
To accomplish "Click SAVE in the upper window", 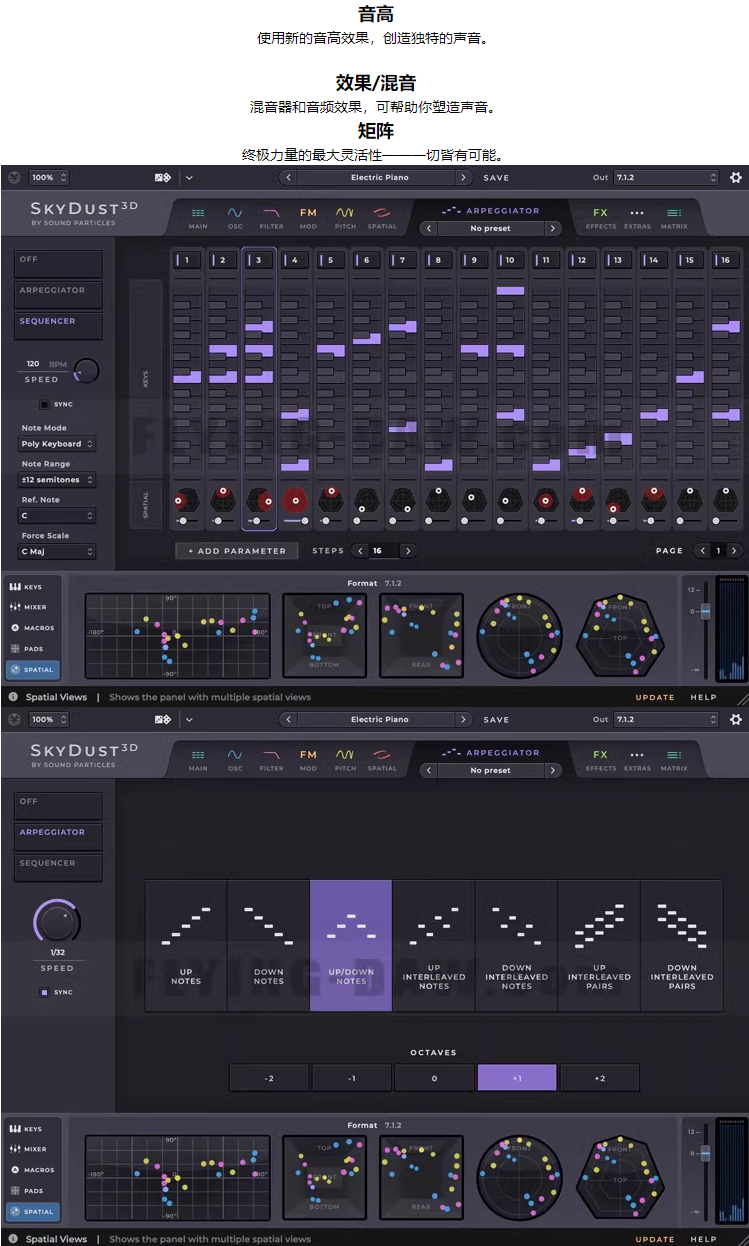I will pyautogui.click(x=496, y=177).
